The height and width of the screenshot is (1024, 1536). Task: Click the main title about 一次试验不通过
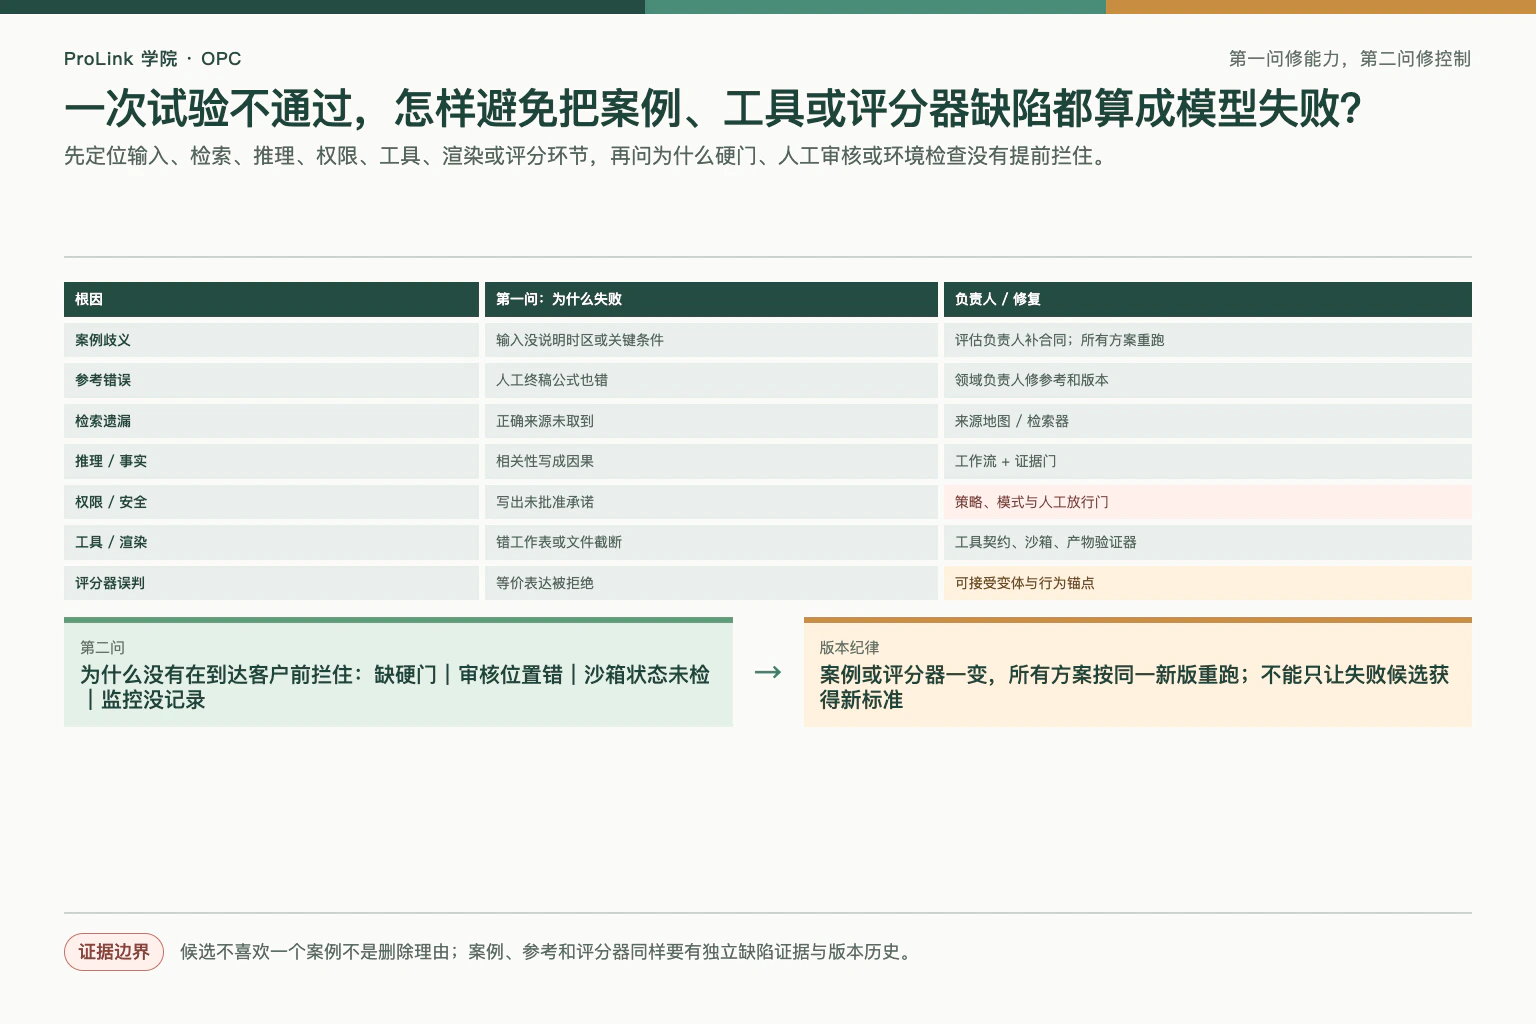pos(713,108)
